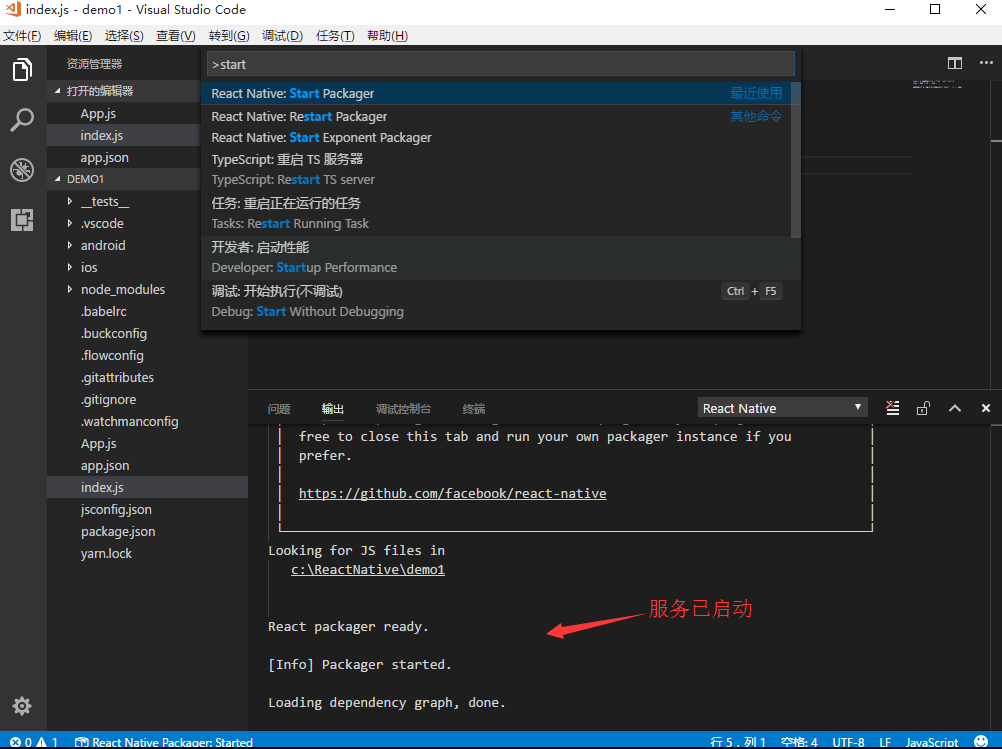Select index.js in open editors

(102, 135)
